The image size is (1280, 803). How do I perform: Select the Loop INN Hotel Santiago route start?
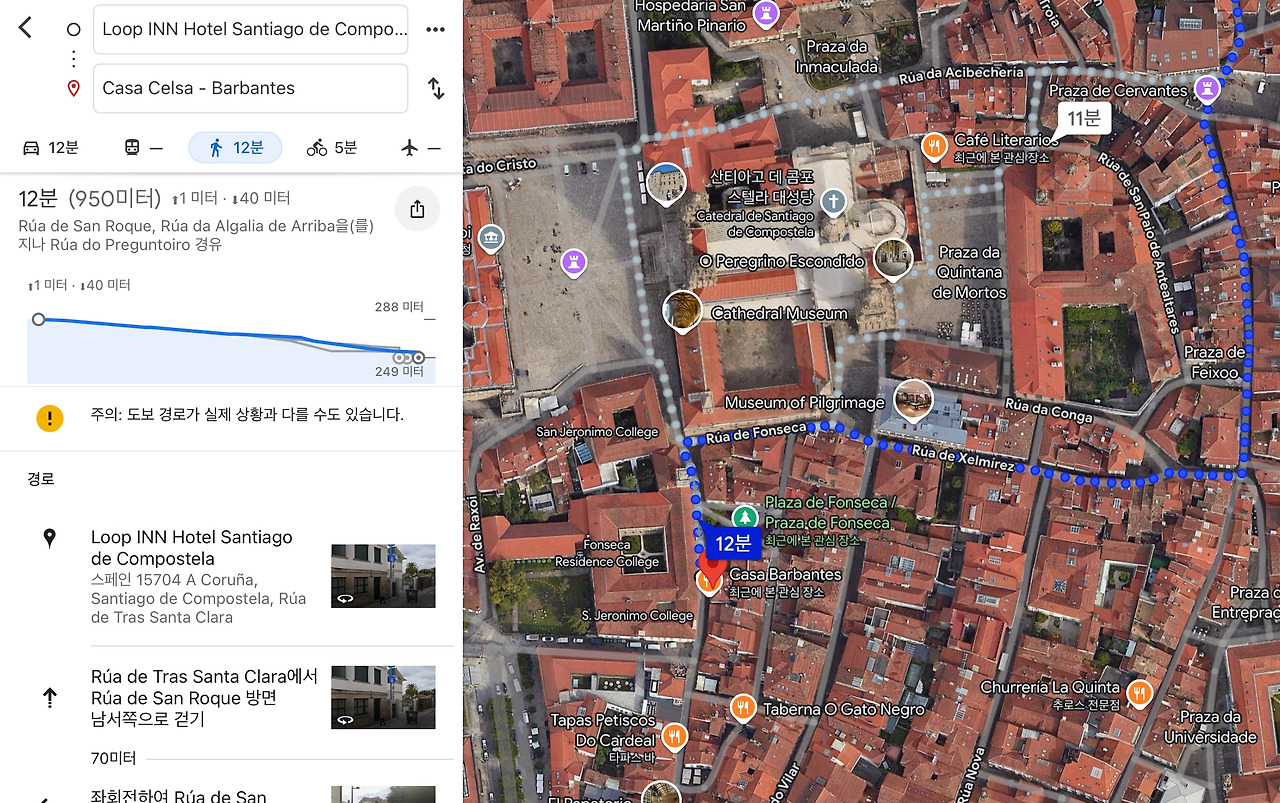tap(192, 548)
